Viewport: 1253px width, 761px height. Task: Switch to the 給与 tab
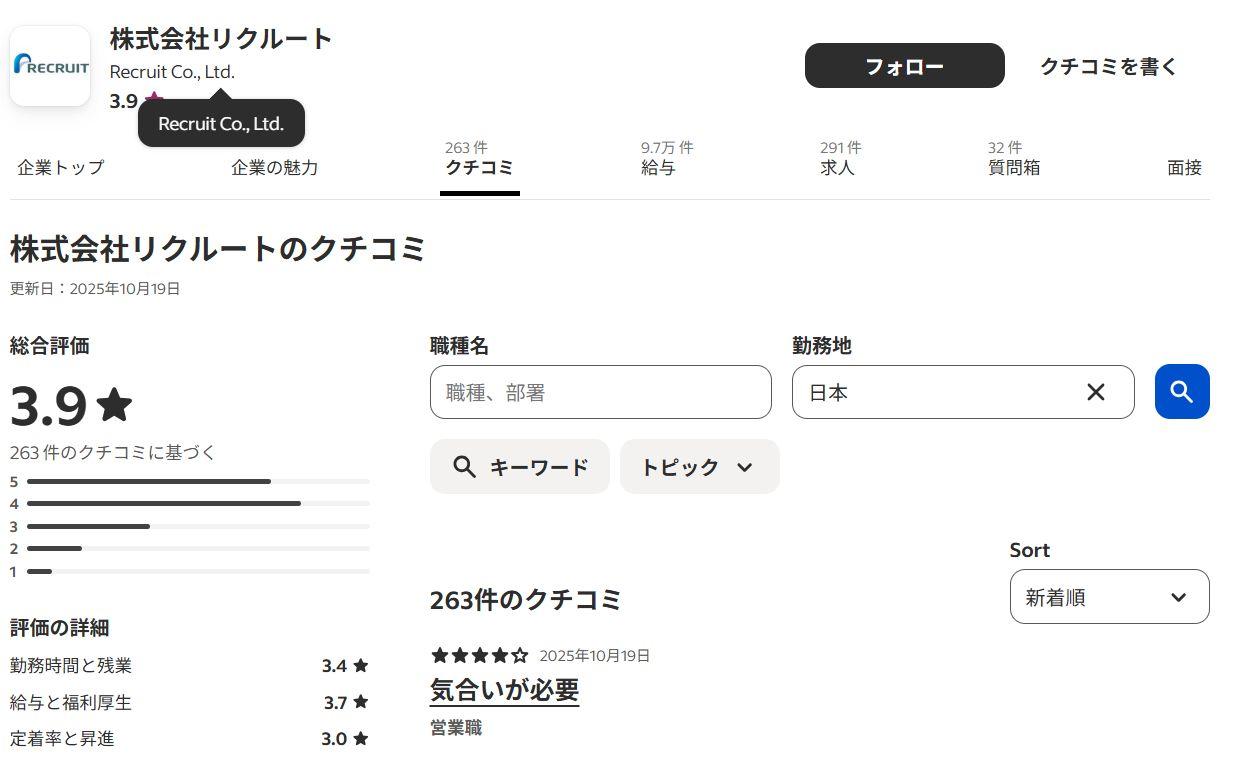pyautogui.click(x=659, y=167)
